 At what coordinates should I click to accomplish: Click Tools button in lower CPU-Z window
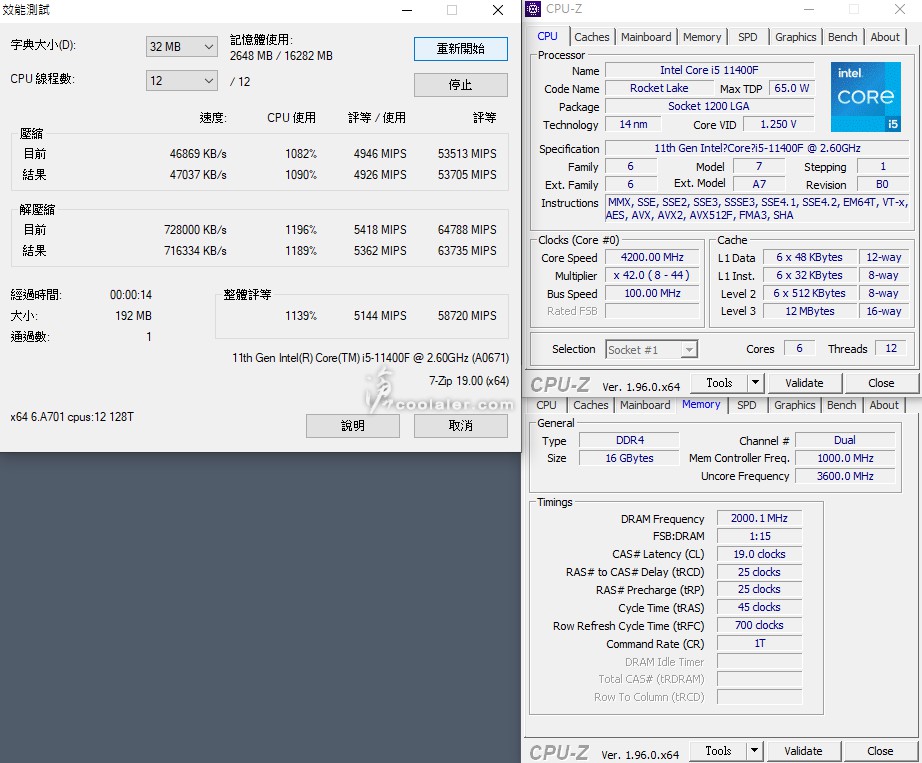pos(718,751)
